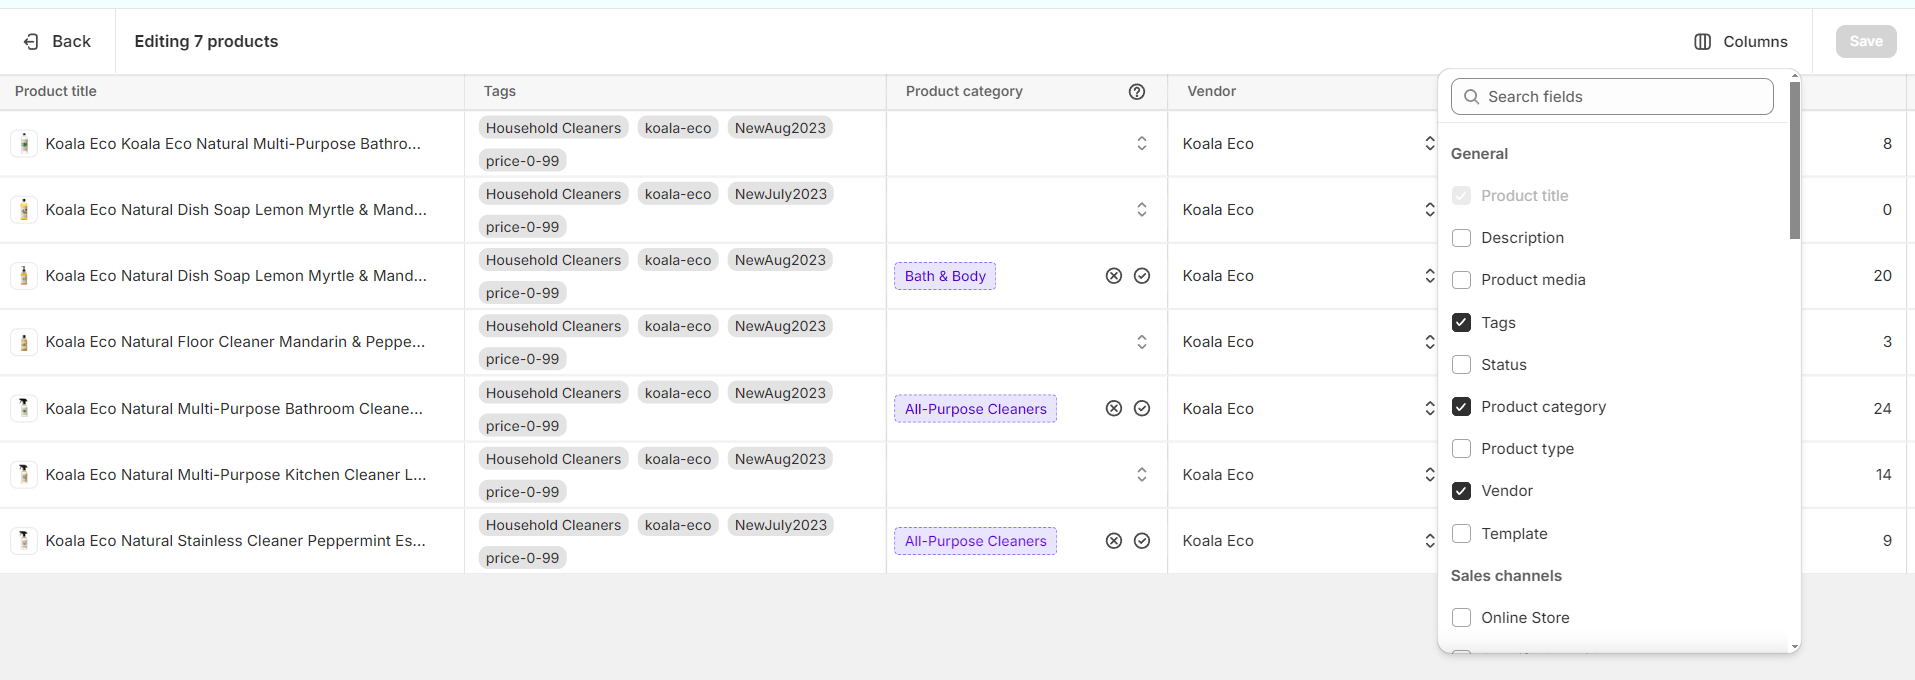Image resolution: width=1915 pixels, height=680 pixels.
Task: Reject the Bath & Body category suggestion
Action: 1114,276
